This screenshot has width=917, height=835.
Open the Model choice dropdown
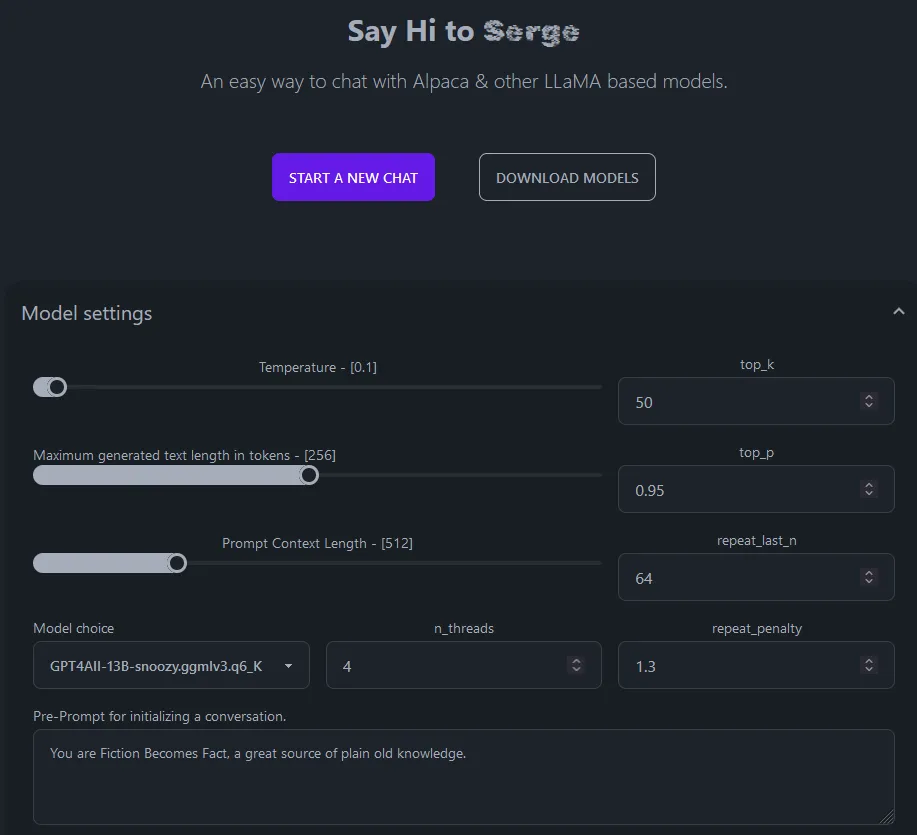tap(288, 665)
